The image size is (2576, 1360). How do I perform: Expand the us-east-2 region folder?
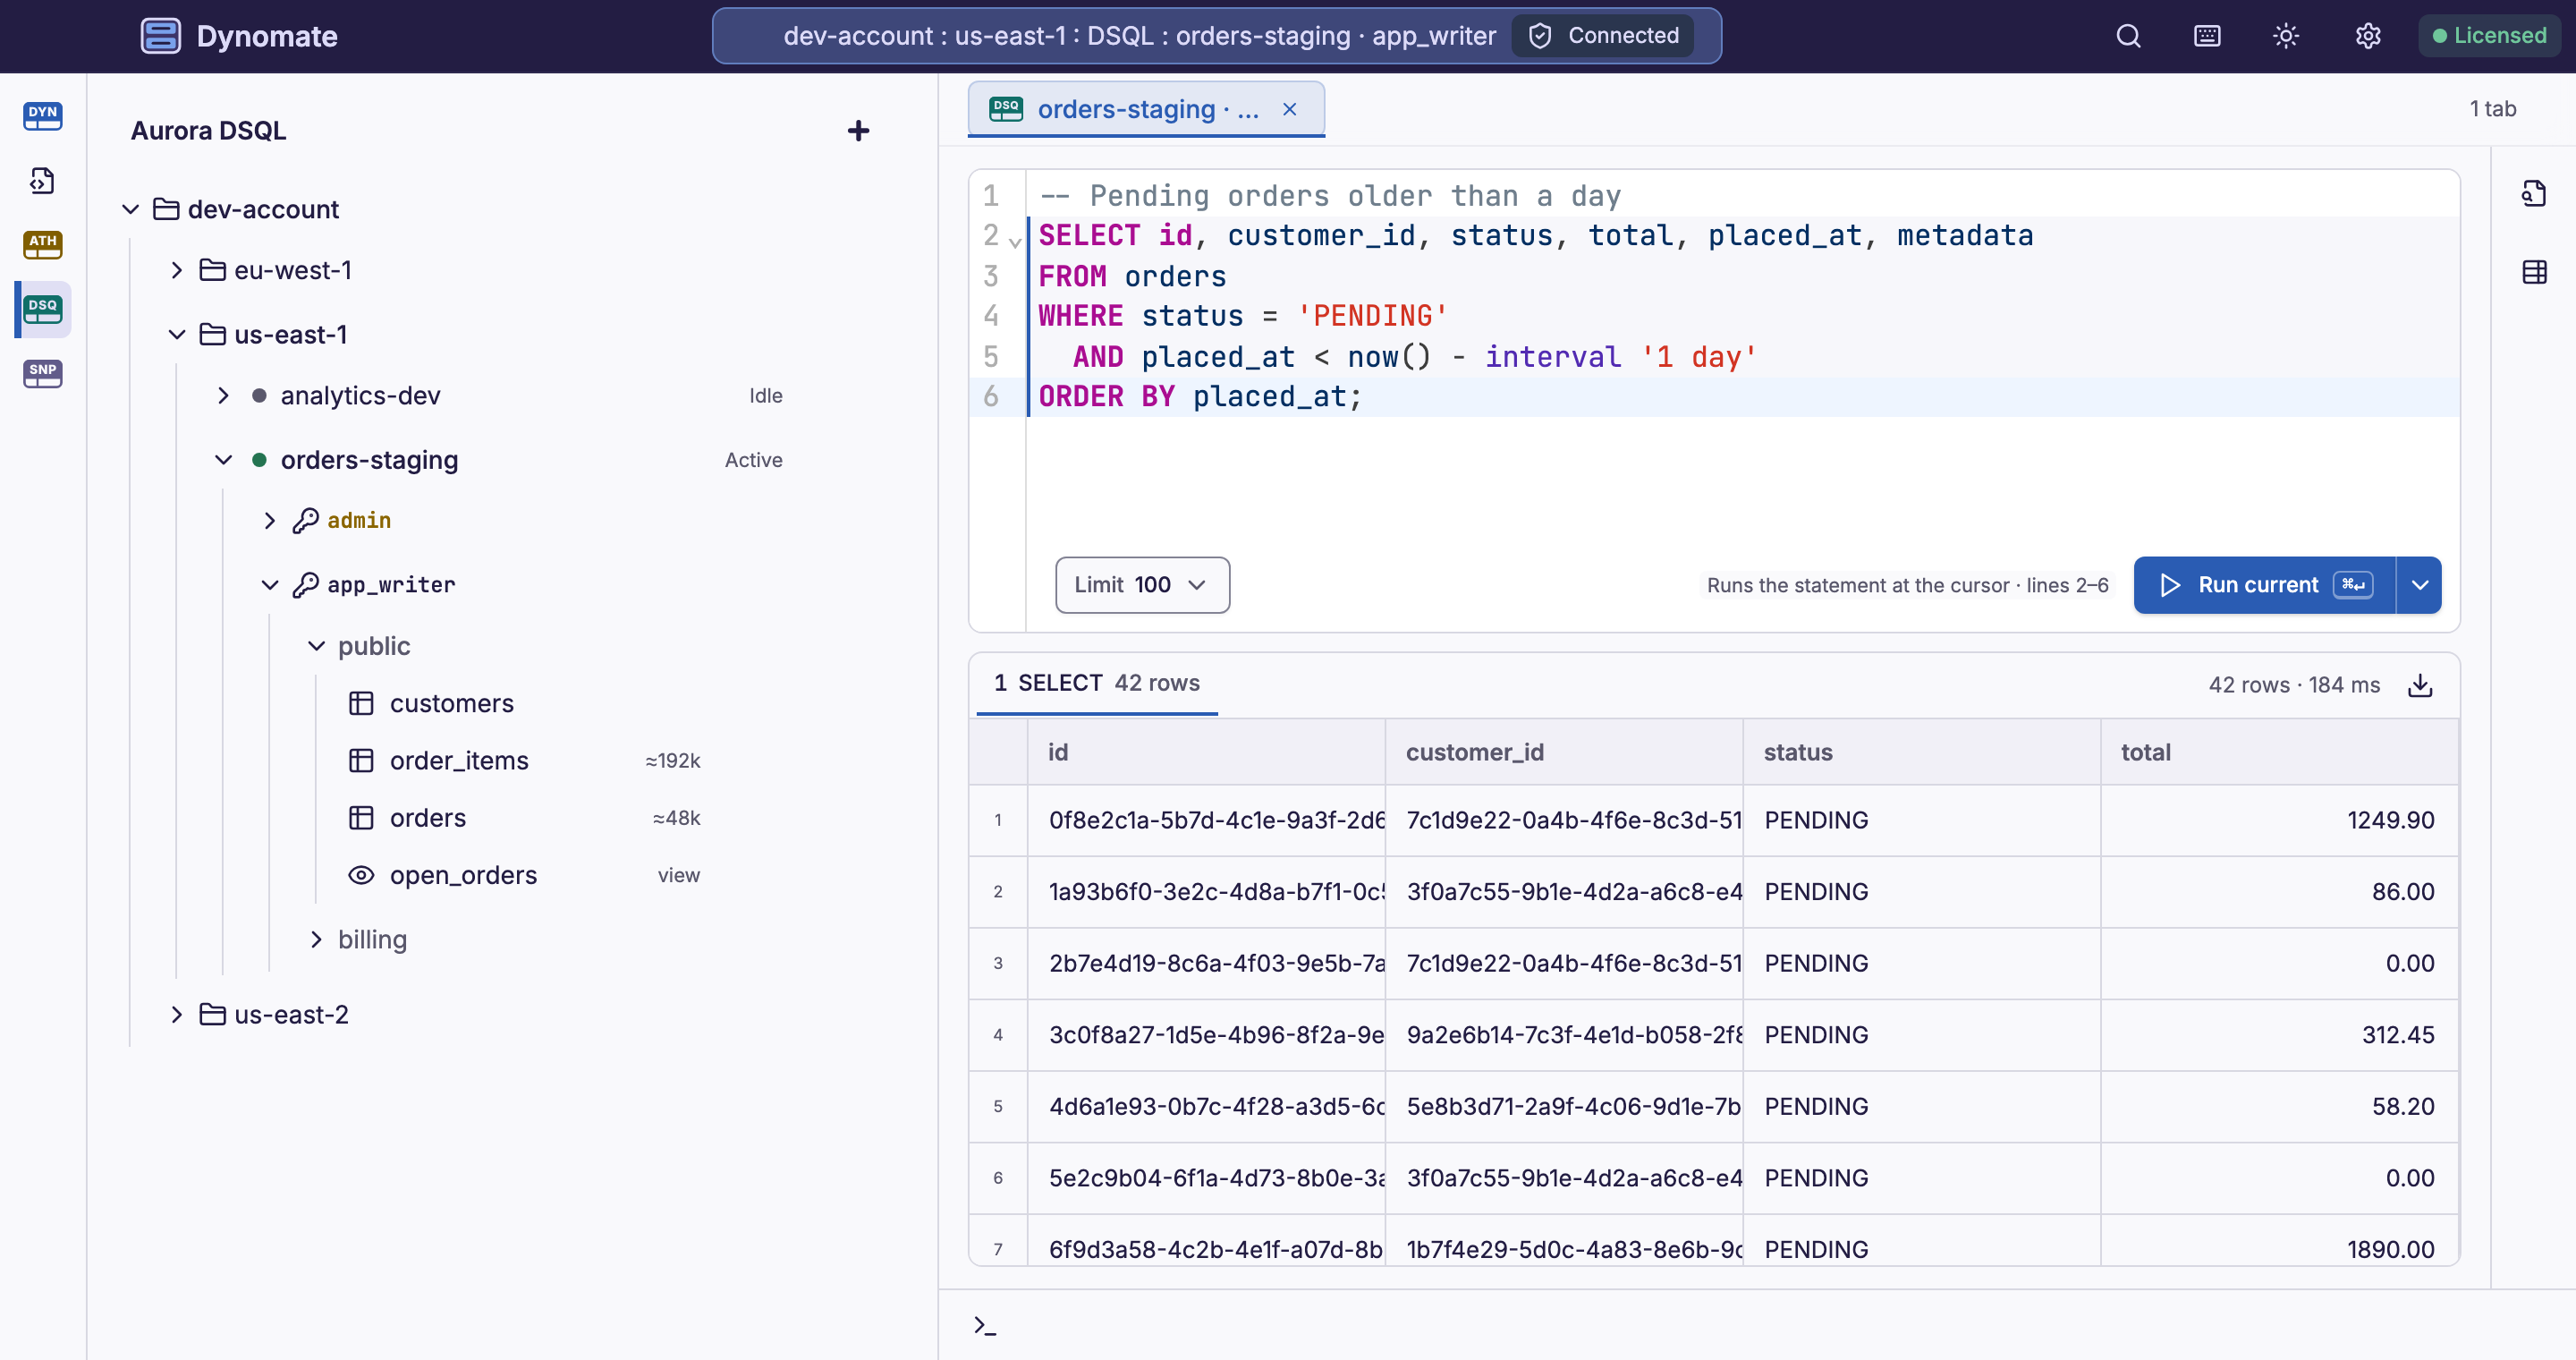[177, 1015]
